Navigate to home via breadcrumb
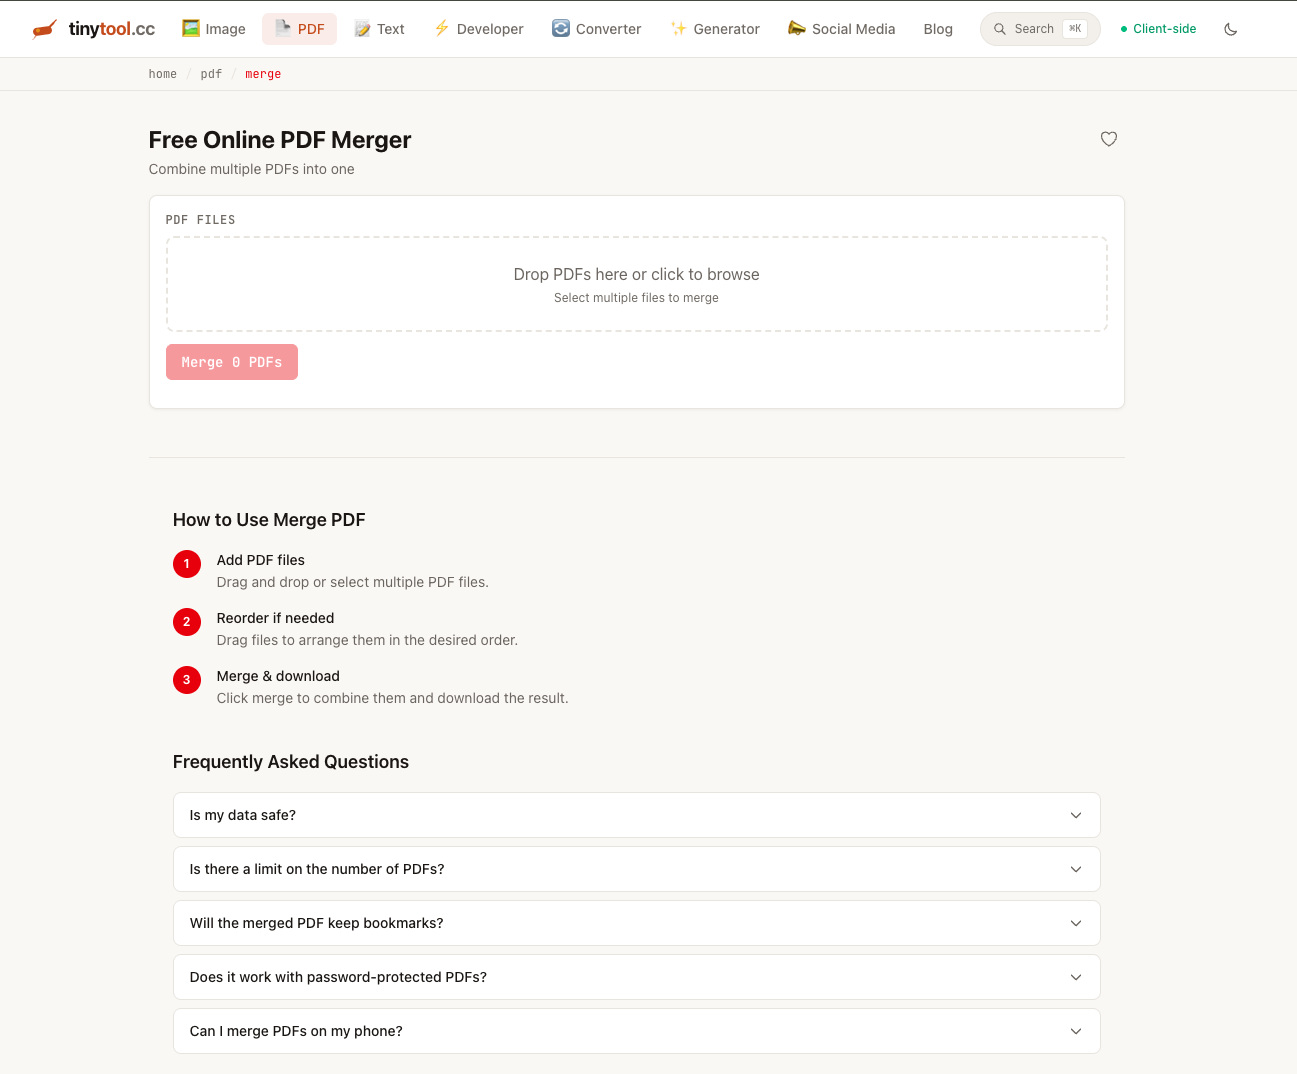 pos(162,73)
